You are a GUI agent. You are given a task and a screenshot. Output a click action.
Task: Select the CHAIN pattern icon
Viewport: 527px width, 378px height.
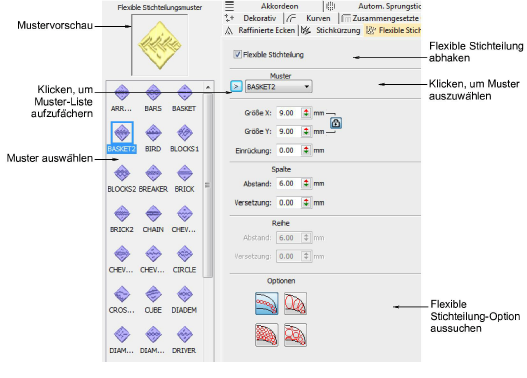(153, 214)
